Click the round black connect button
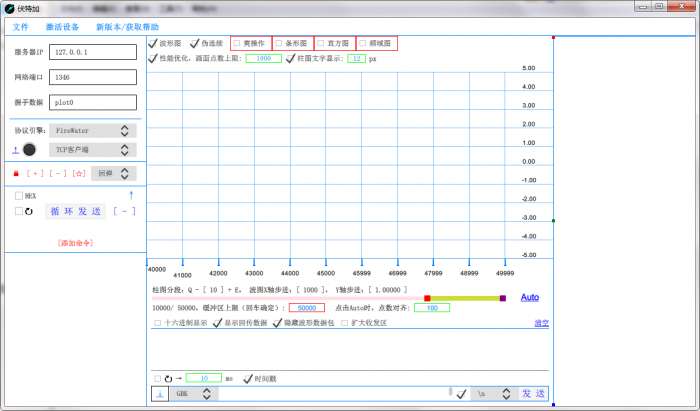Image resolution: width=700 pixels, height=411 pixels. [30, 149]
